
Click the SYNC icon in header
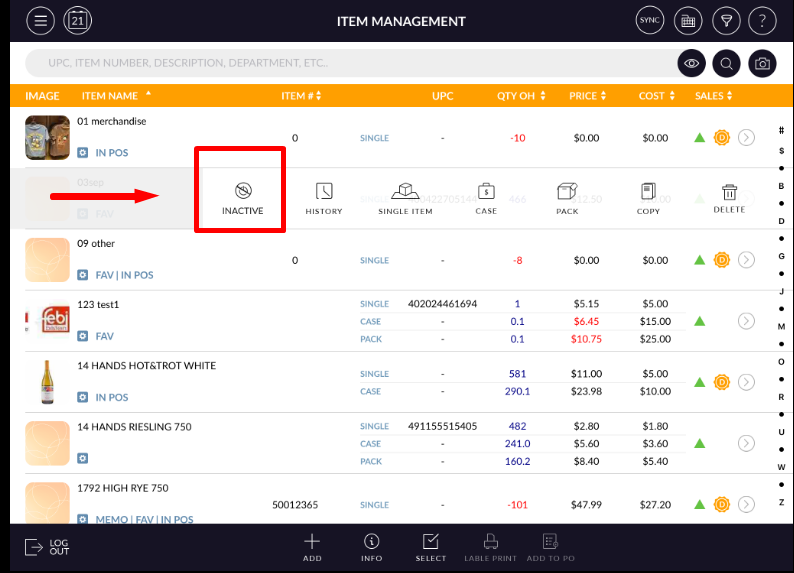[x=650, y=20]
